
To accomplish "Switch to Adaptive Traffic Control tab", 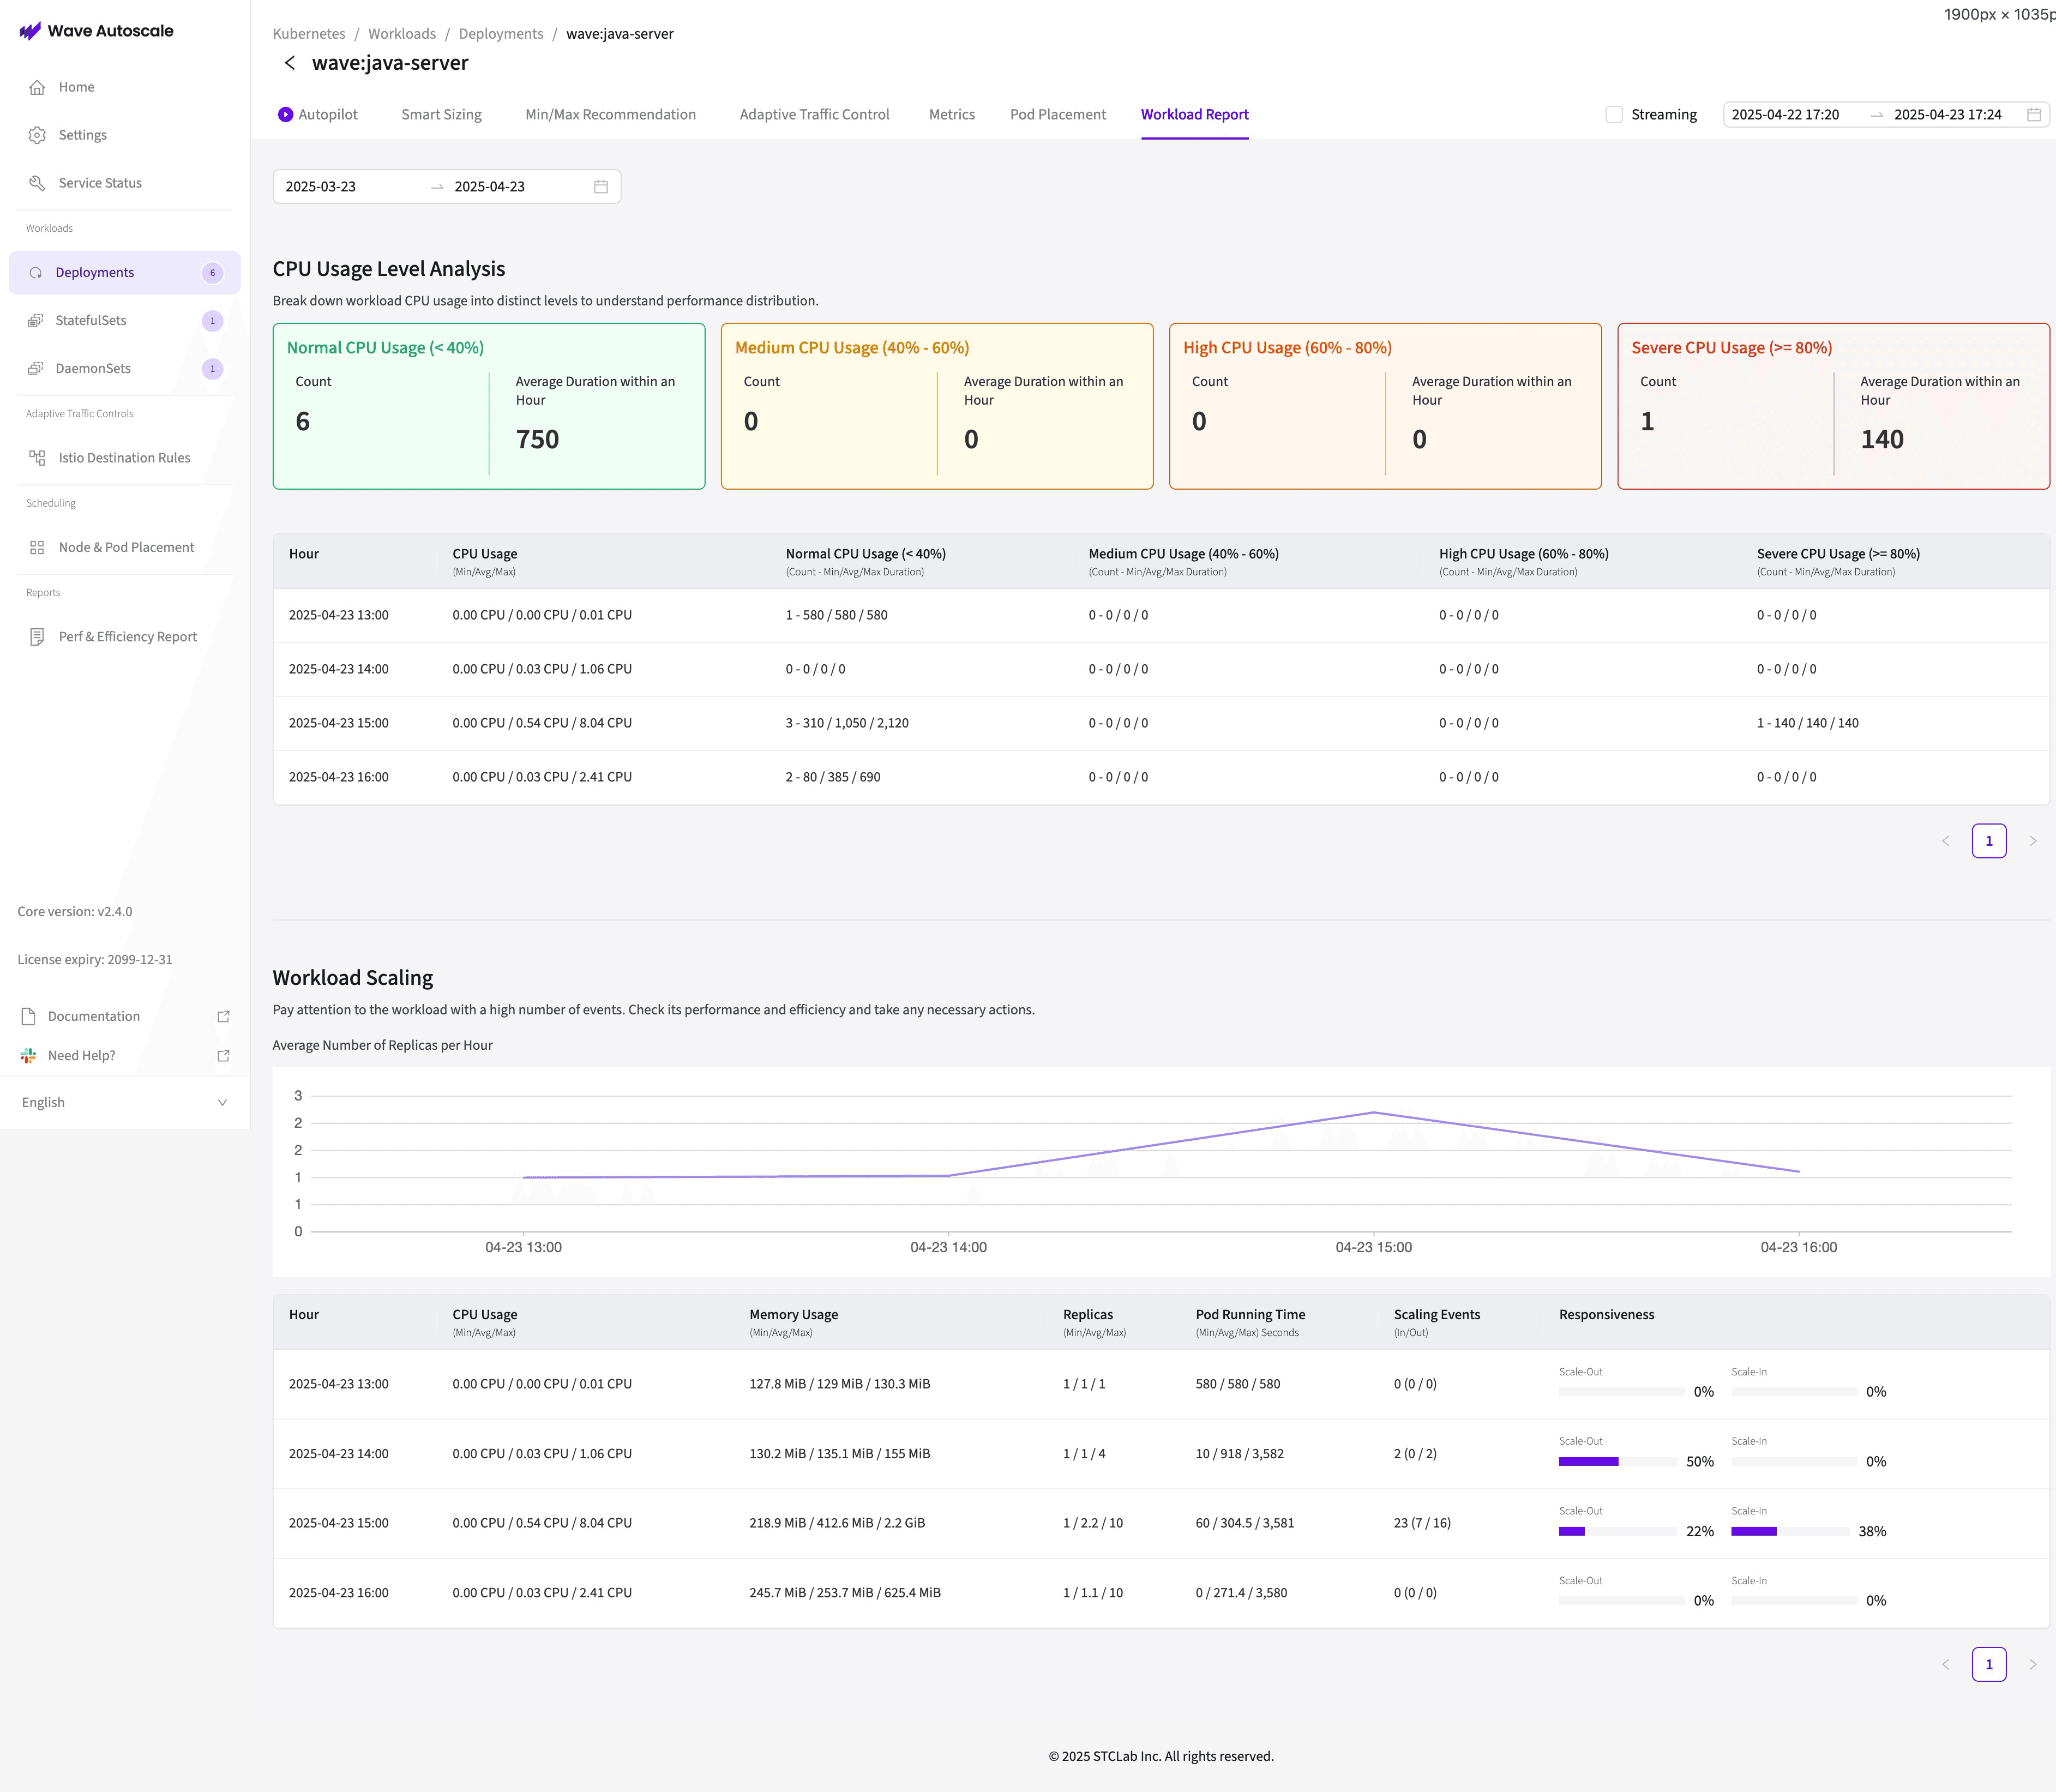I will pos(814,115).
